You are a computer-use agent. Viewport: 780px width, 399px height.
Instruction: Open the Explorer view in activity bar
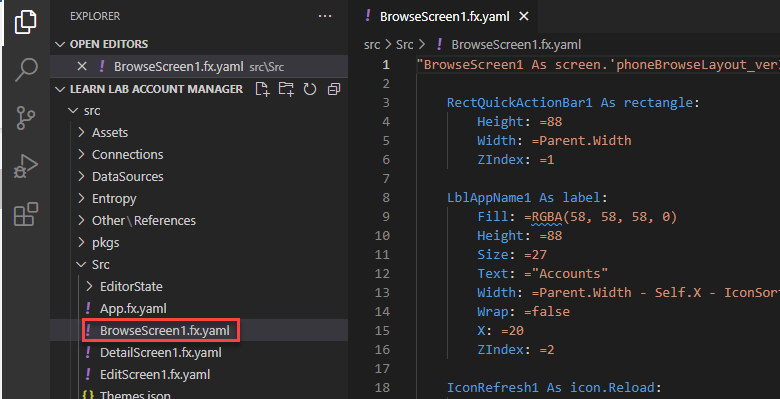tap(25, 22)
